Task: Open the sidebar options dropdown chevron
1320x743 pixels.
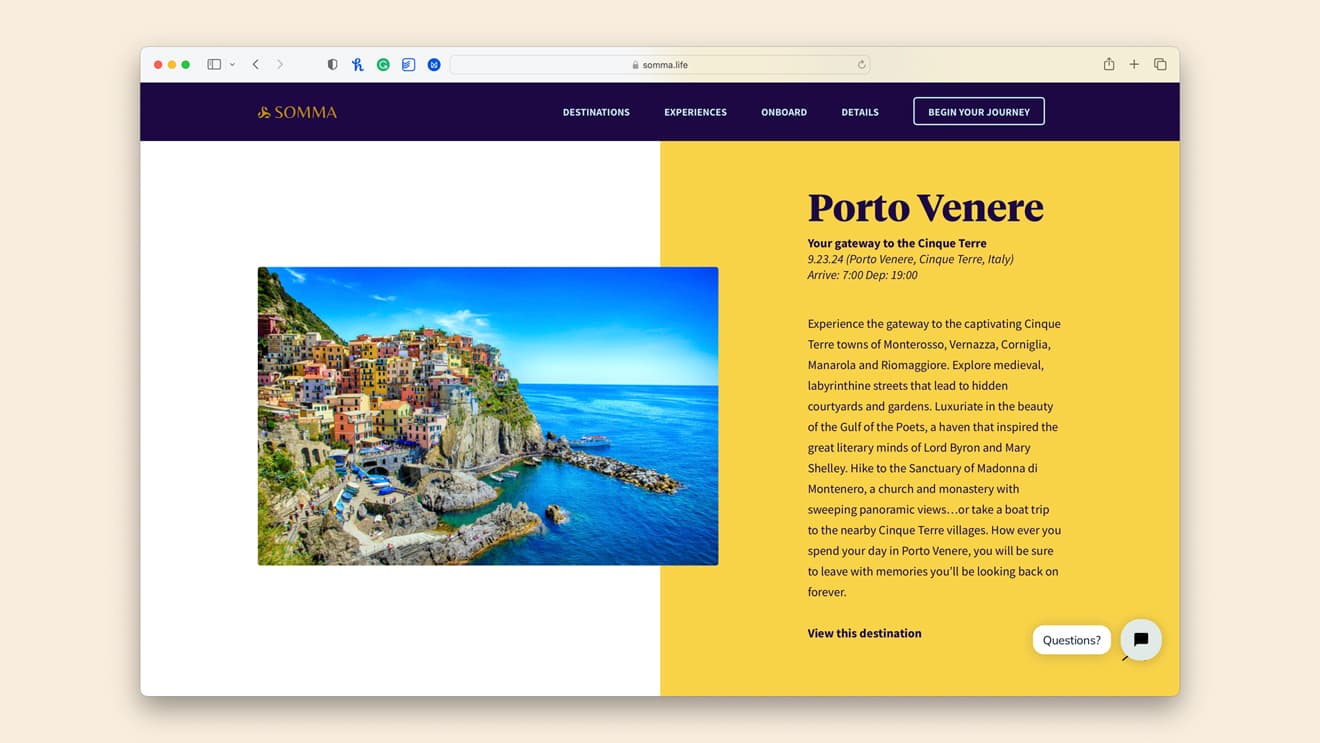Action: (x=232, y=64)
